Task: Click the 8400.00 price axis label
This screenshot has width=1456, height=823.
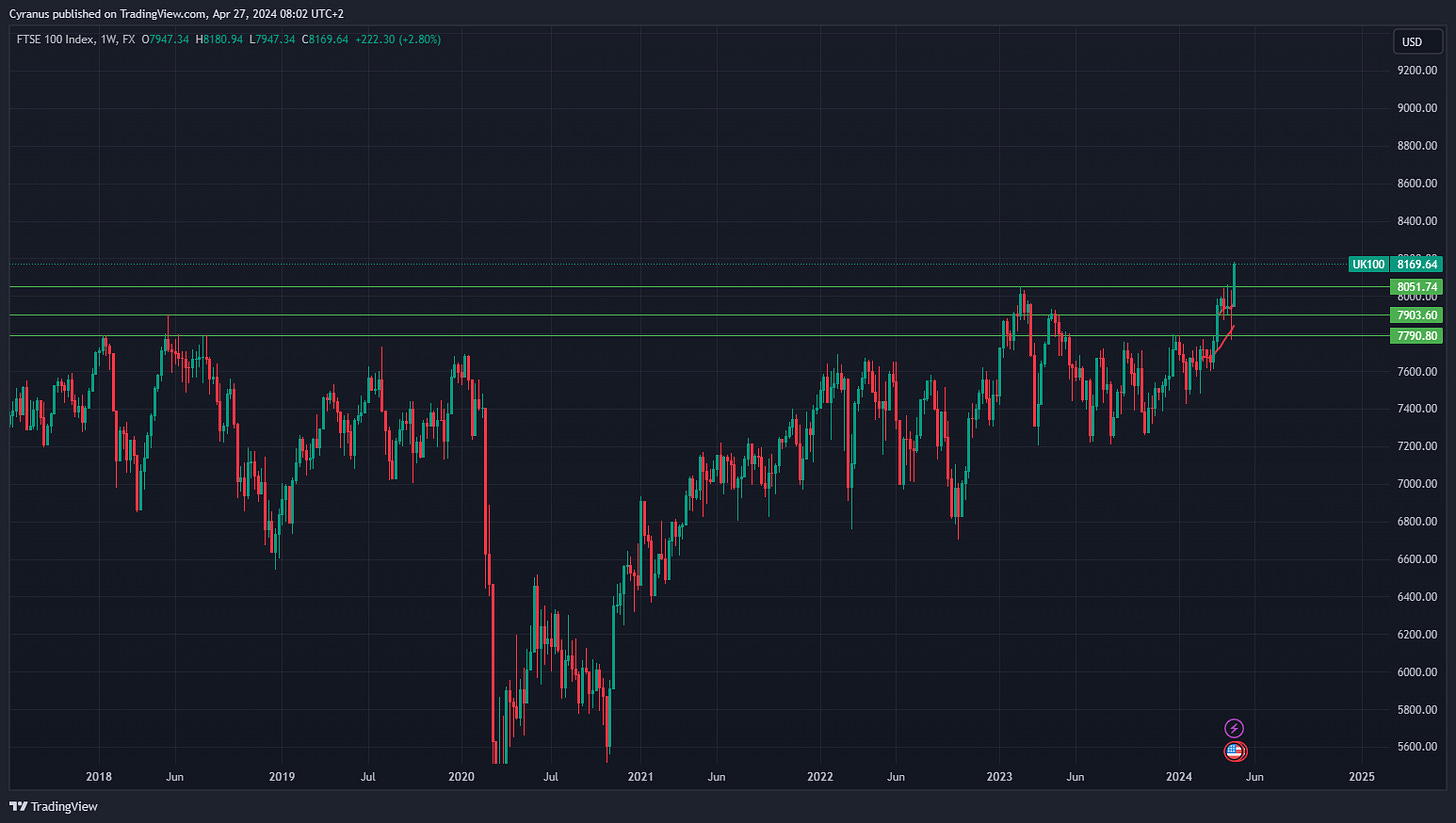Action: [x=1417, y=221]
